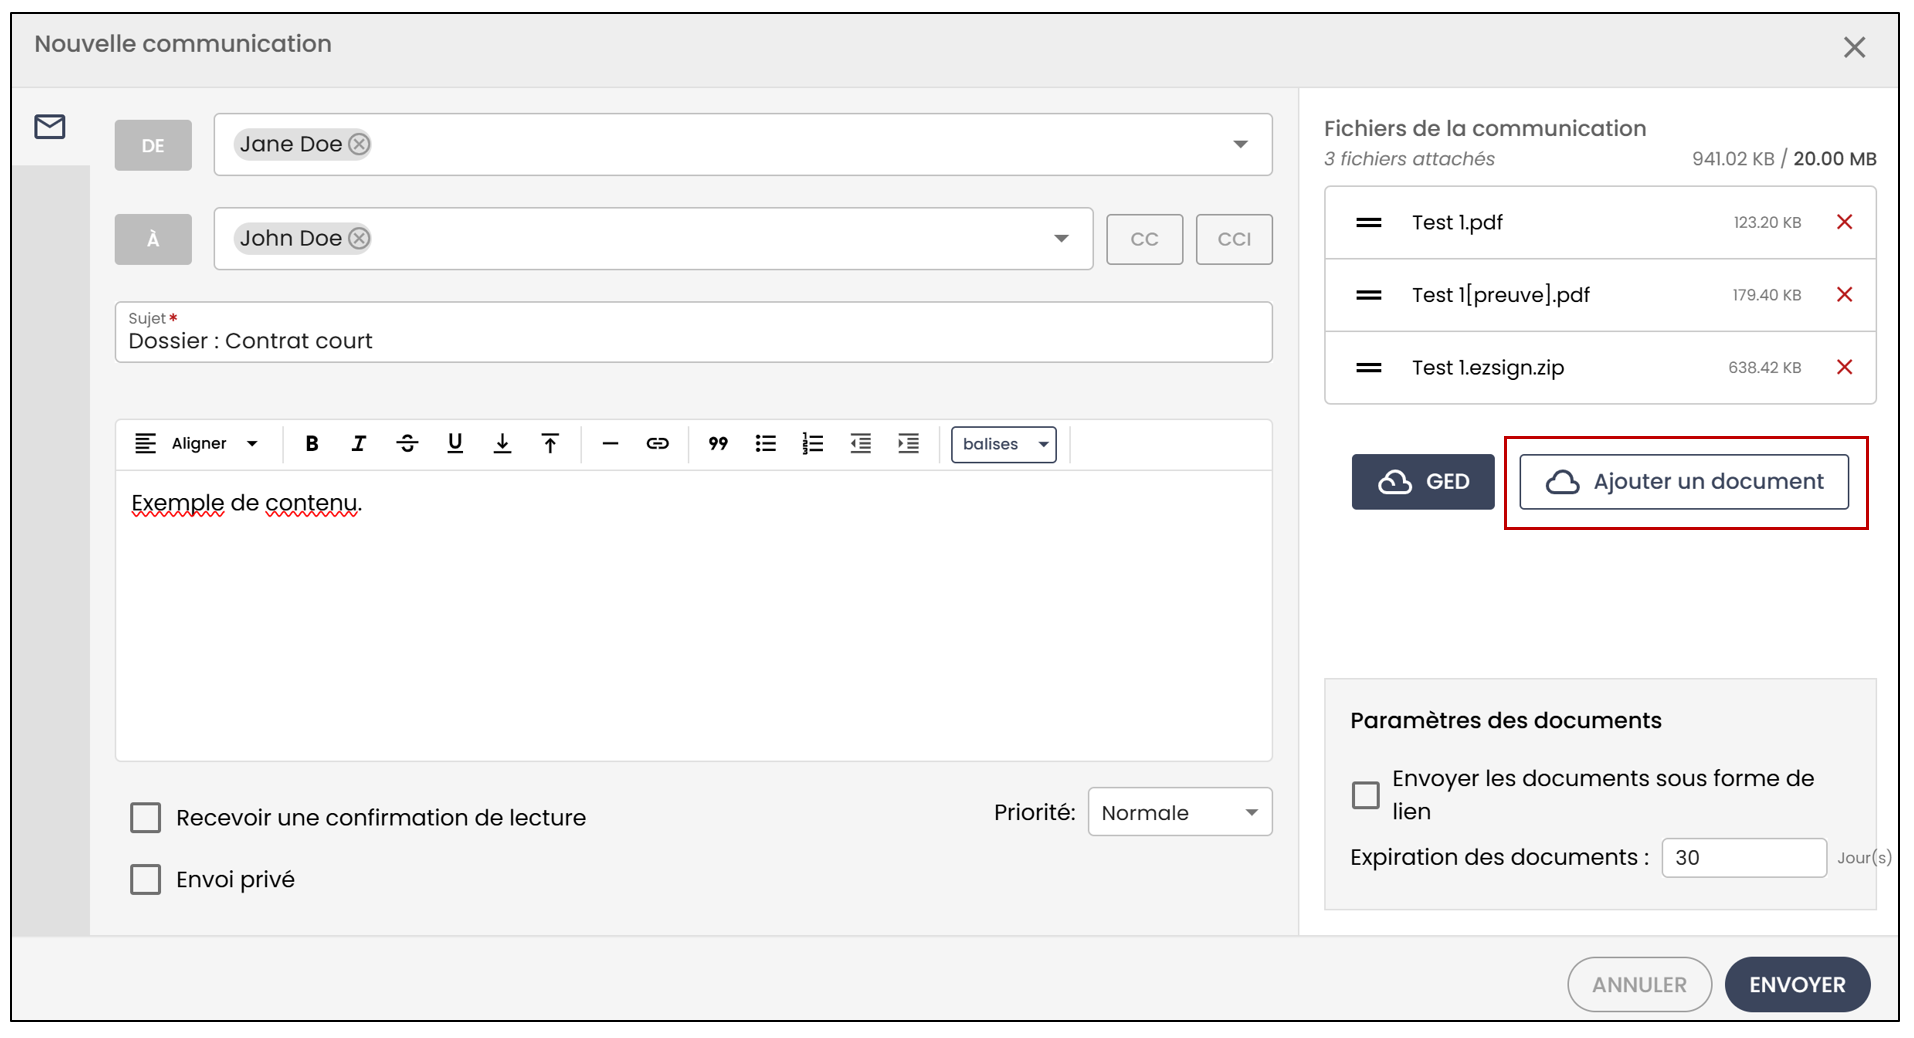
Task: Click the Expiration des documents field
Action: (x=1744, y=858)
